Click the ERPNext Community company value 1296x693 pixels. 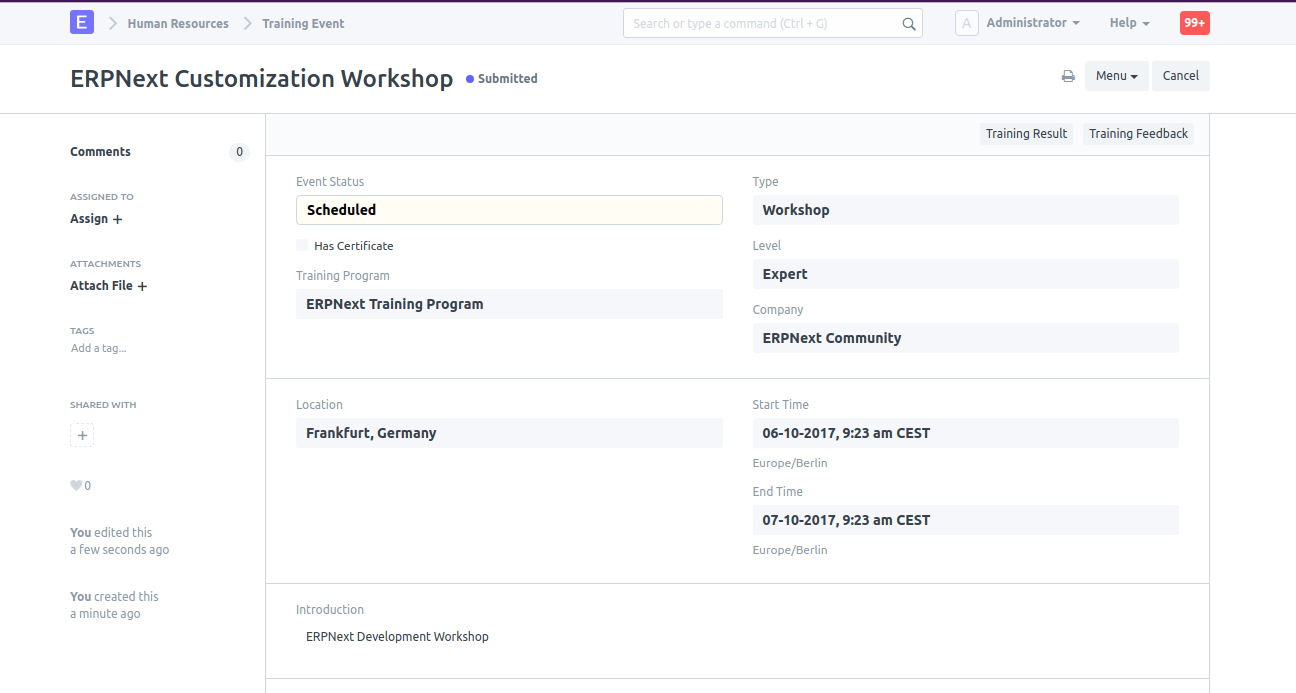(x=965, y=338)
